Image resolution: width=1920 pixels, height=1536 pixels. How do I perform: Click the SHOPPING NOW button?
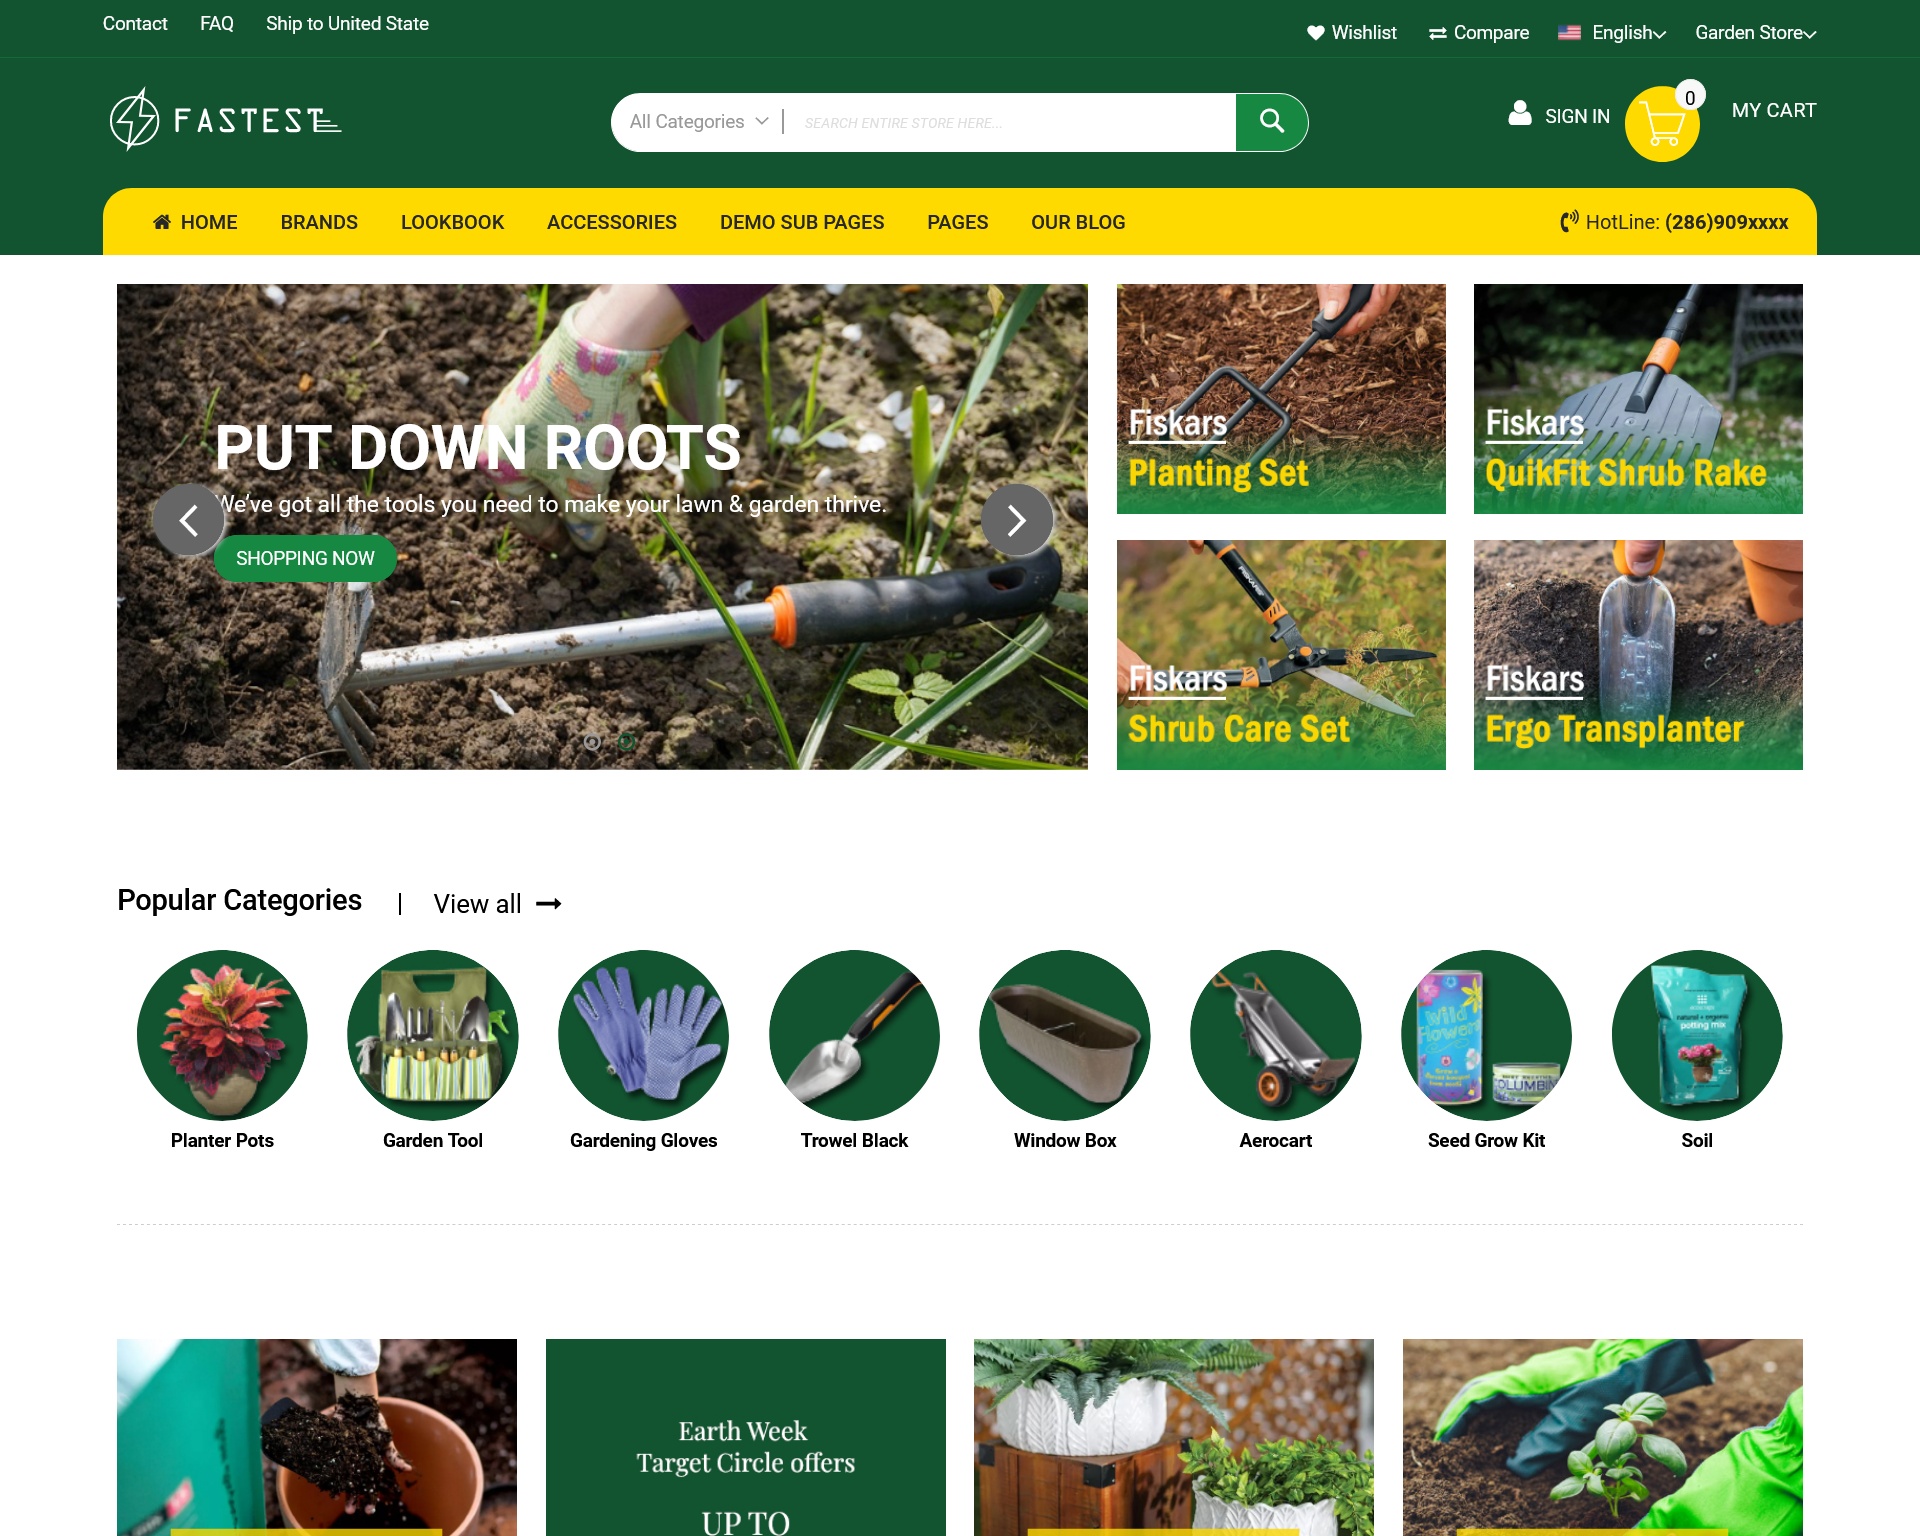(306, 558)
